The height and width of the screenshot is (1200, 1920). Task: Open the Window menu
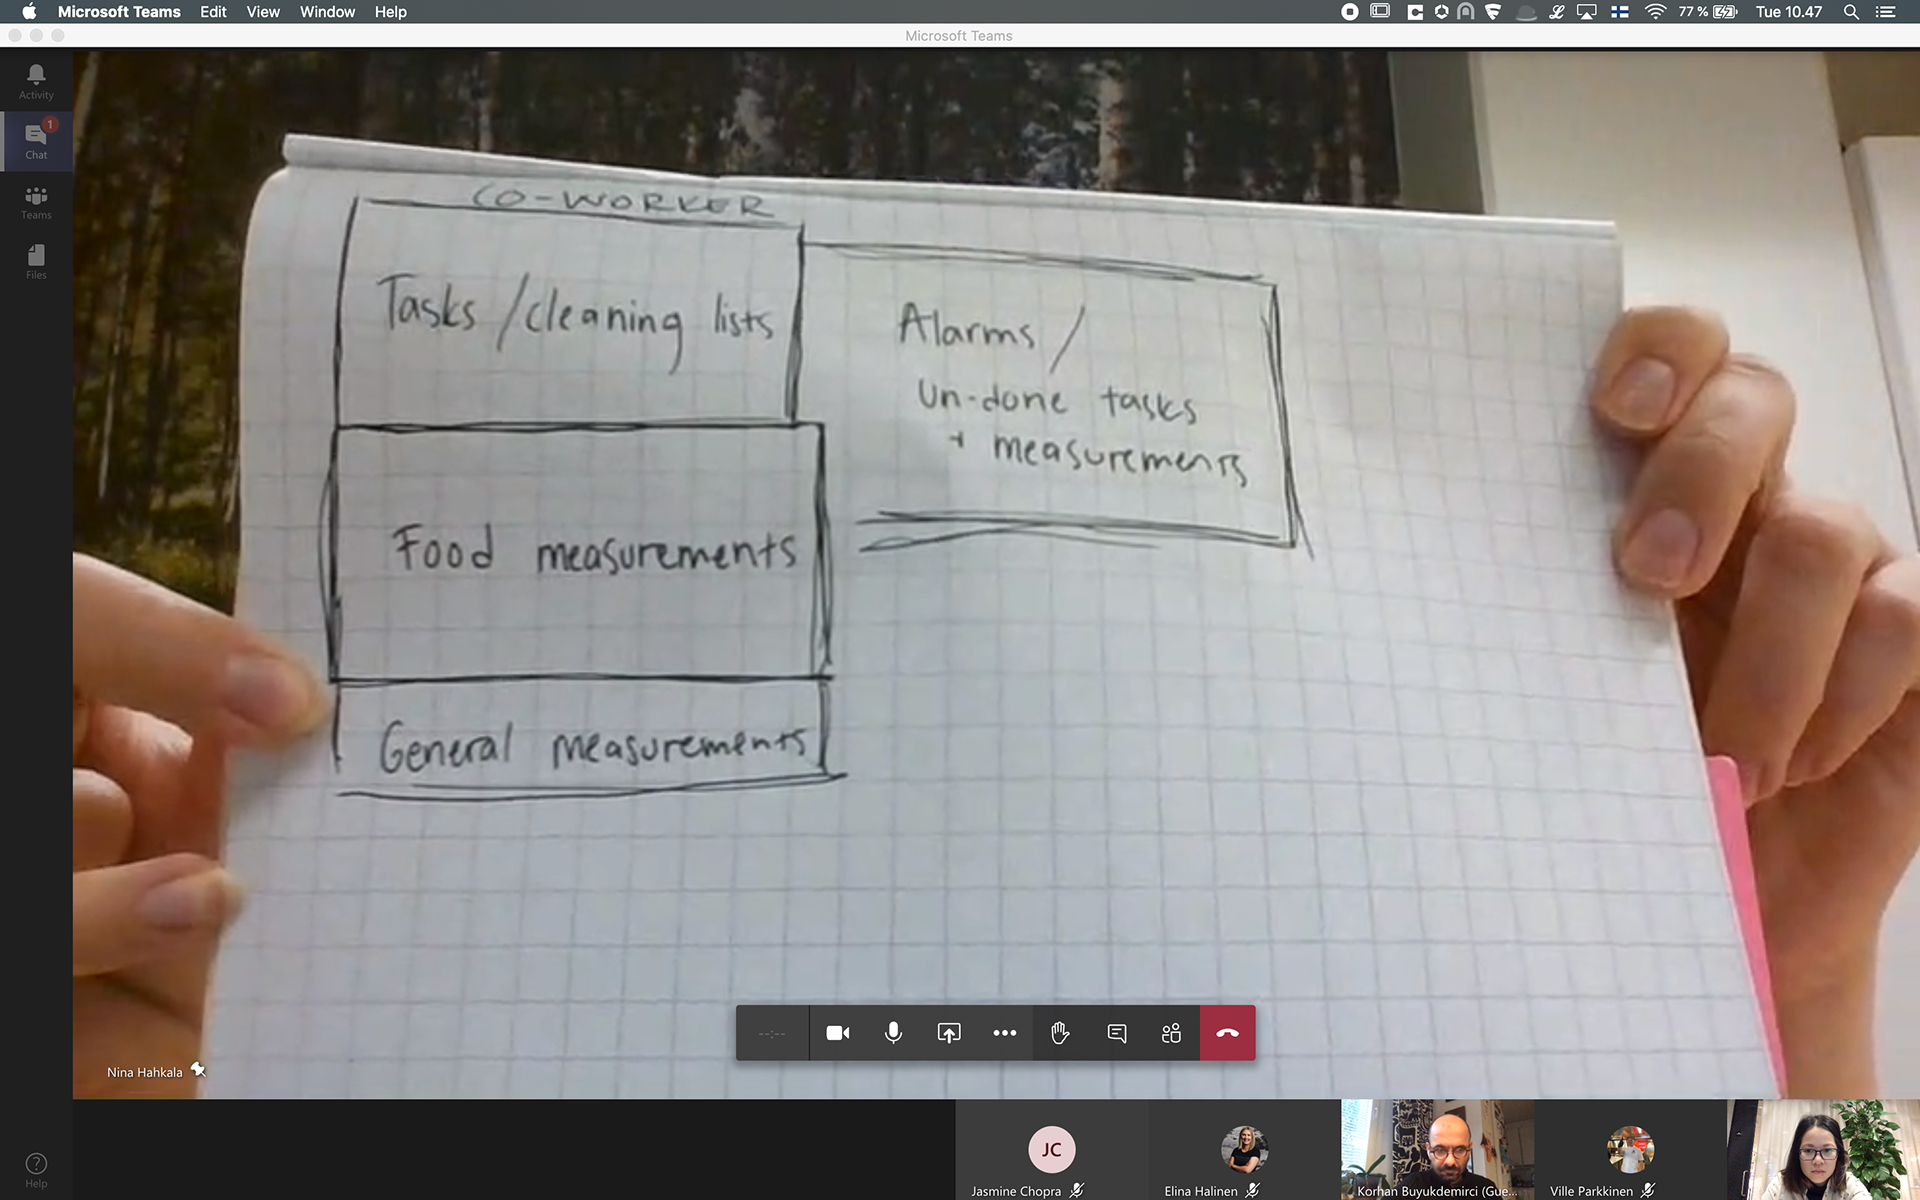[327, 12]
